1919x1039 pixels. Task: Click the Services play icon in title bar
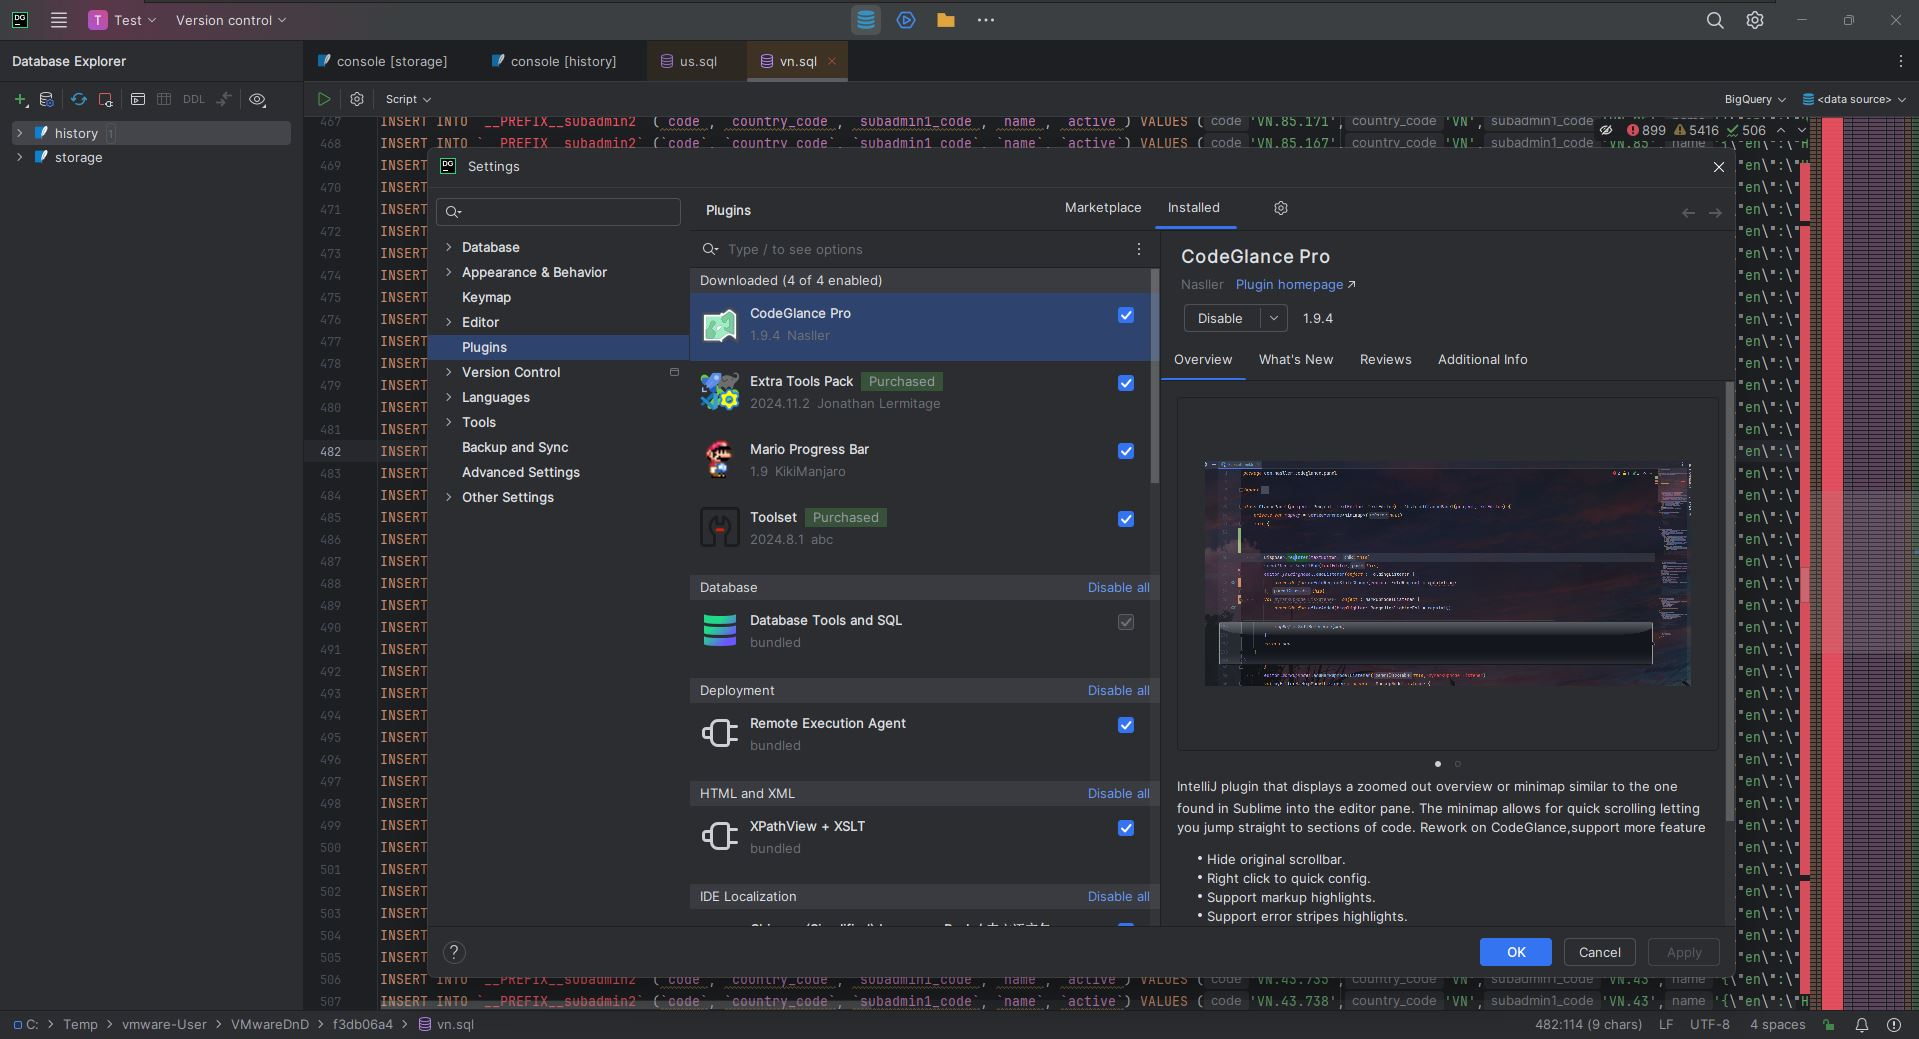coord(906,20)
